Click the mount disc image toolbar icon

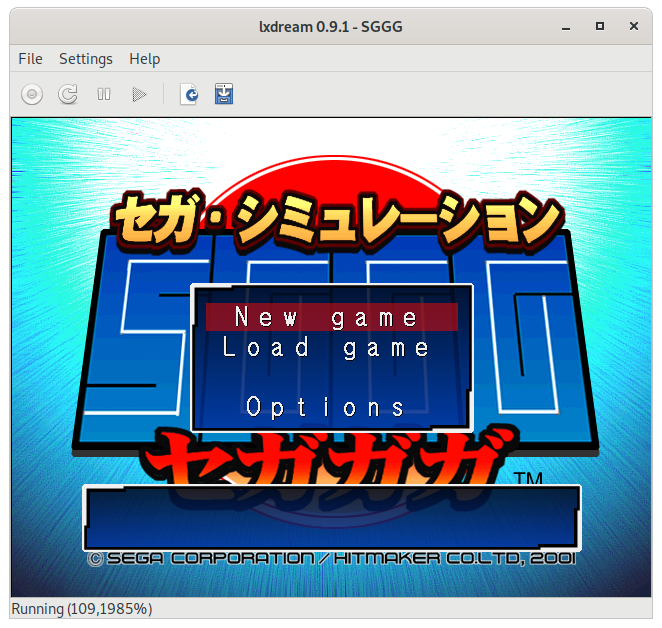click(32, 94)
